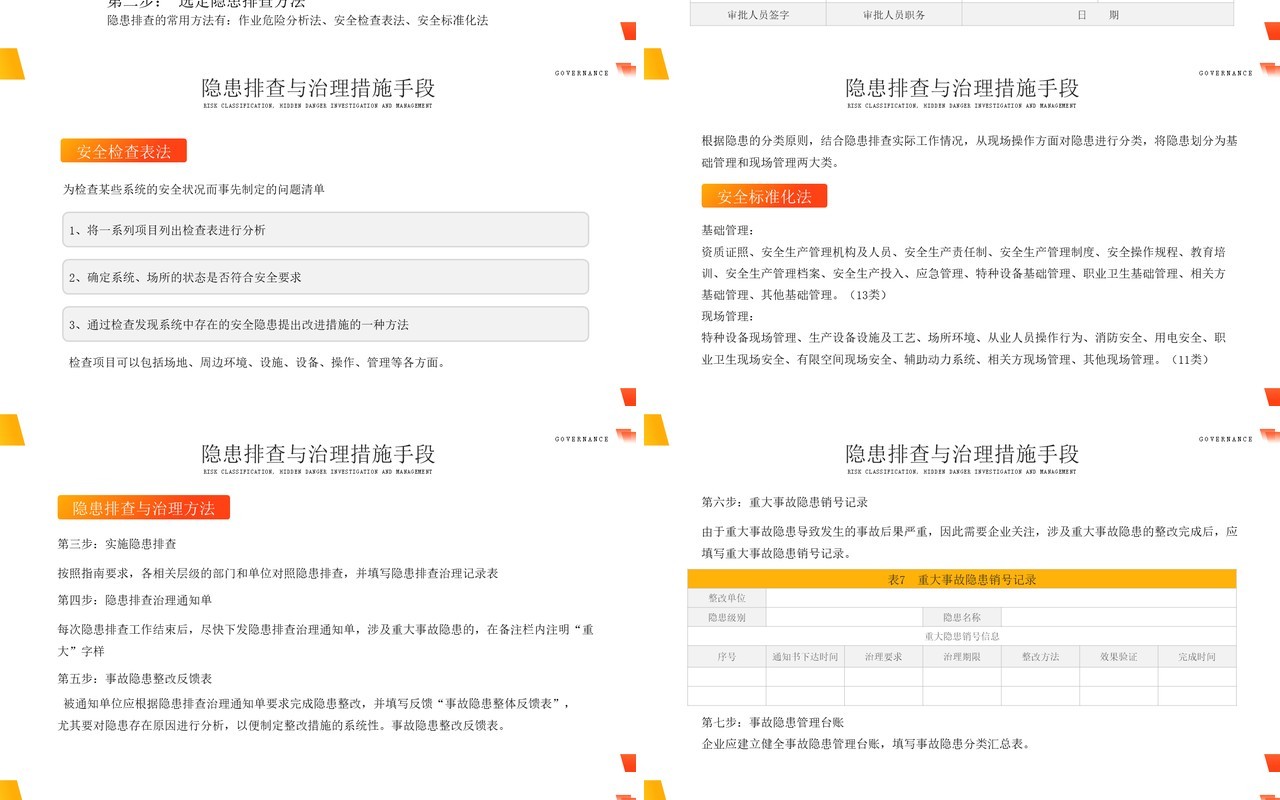Click the line starting '隐患排查的常用方法有'
Viewport: 1280px width, 800px height.
point(298,20)
